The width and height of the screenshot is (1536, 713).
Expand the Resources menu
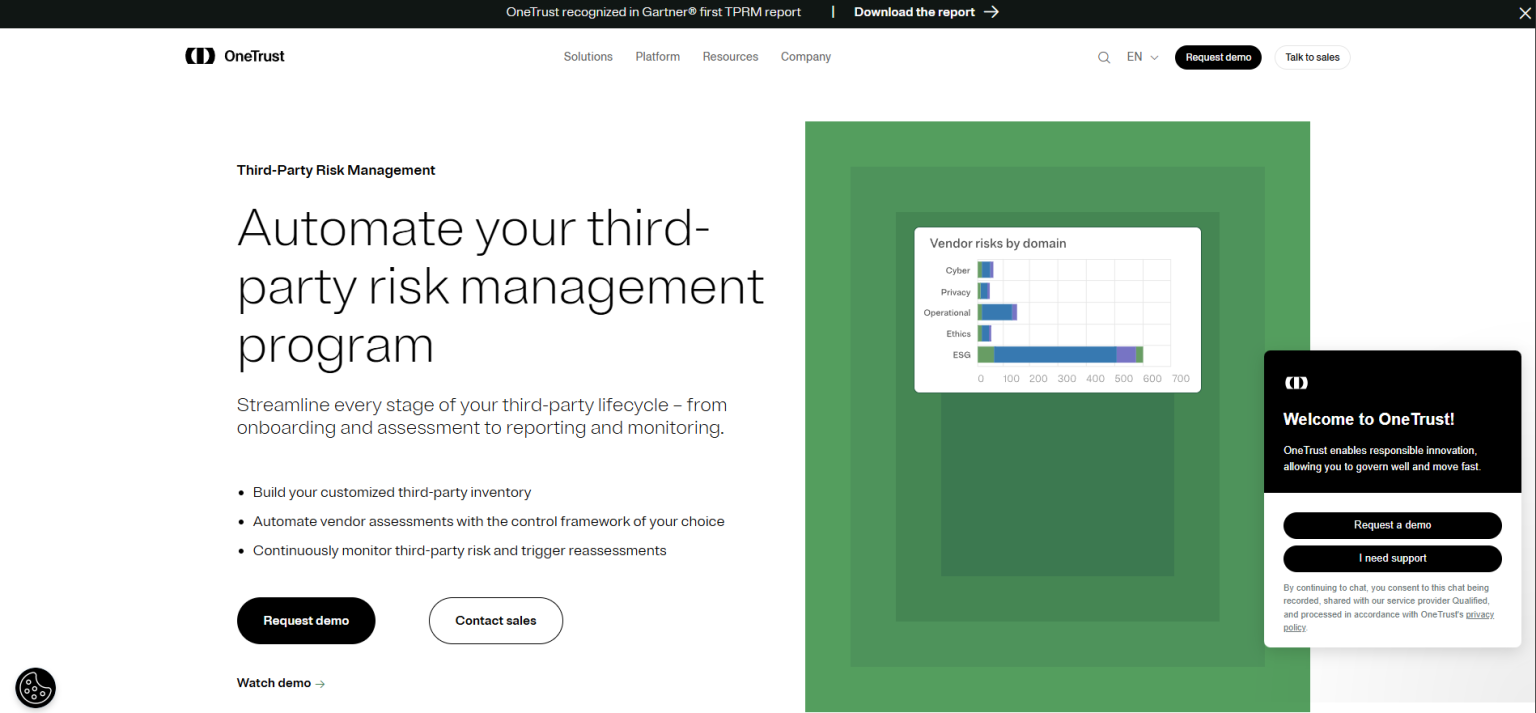click(x=730, y=57)
